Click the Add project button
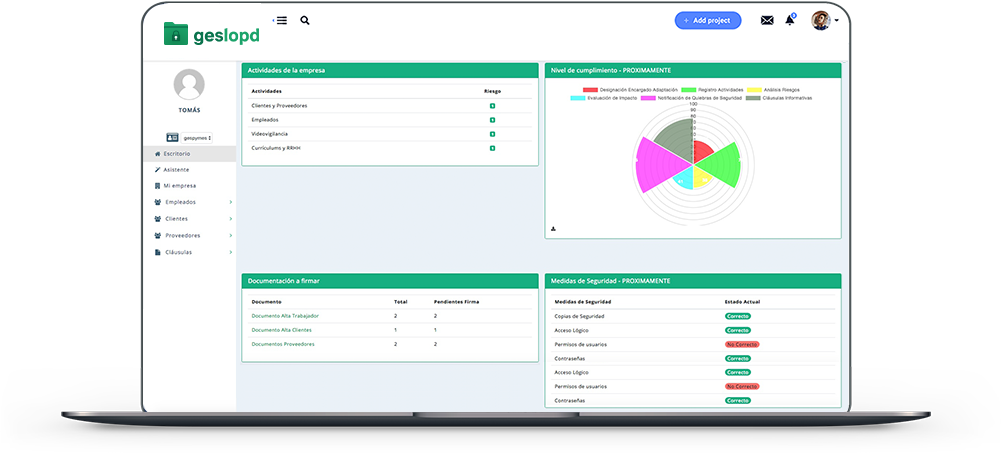 [708, 20]
